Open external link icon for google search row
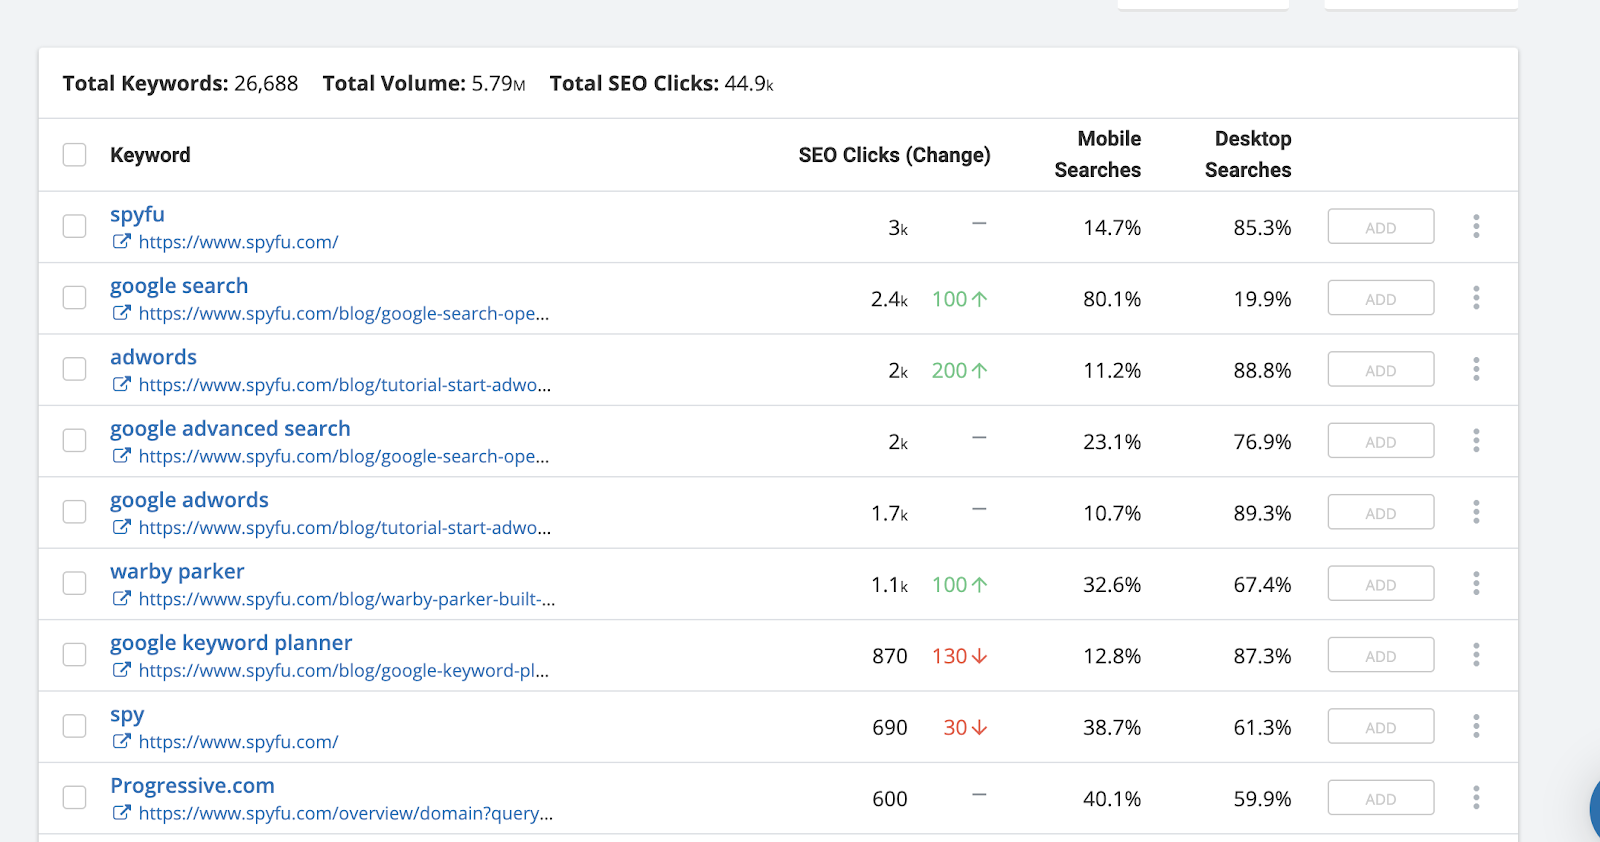The width and height of the screenshot is (1600, 842). click(121, 312)
